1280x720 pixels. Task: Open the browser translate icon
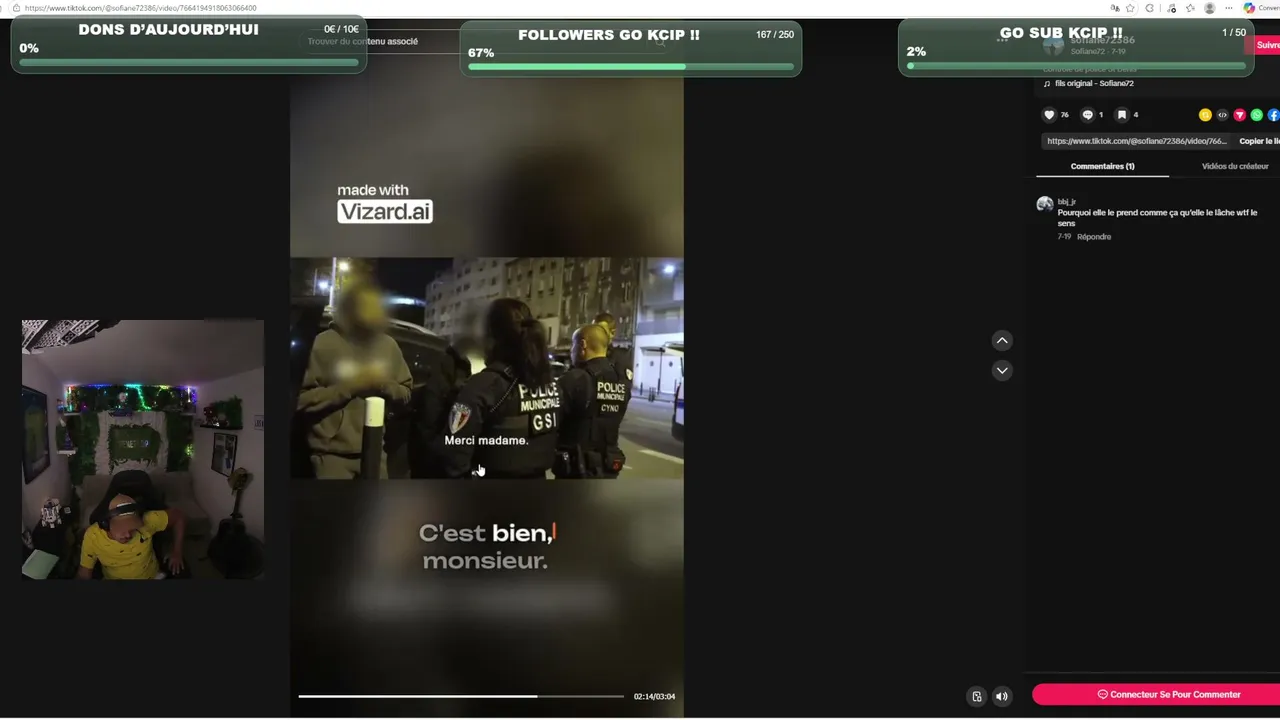coord(1115,8)
